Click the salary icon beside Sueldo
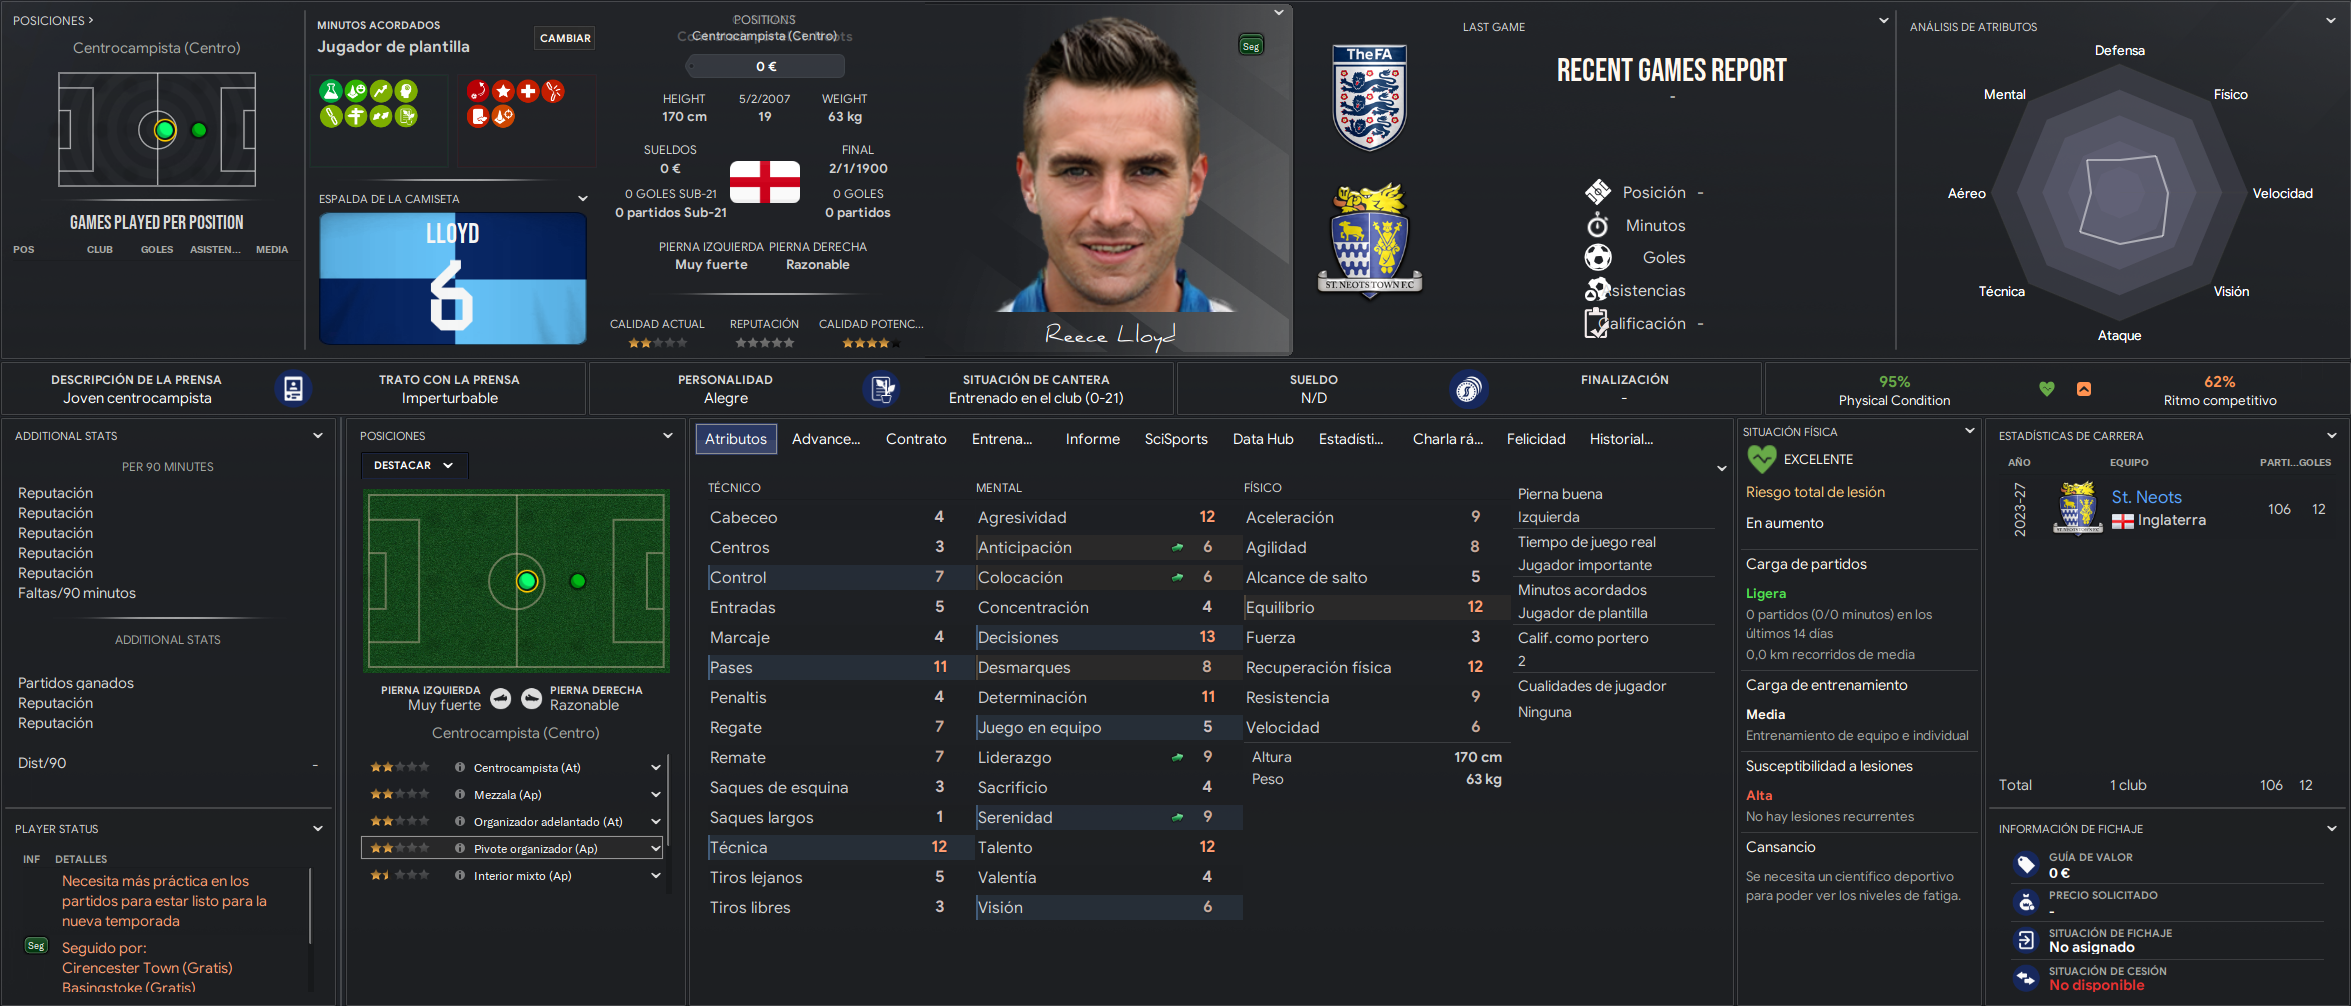2351x1006 pixels. pos(1468,389)
